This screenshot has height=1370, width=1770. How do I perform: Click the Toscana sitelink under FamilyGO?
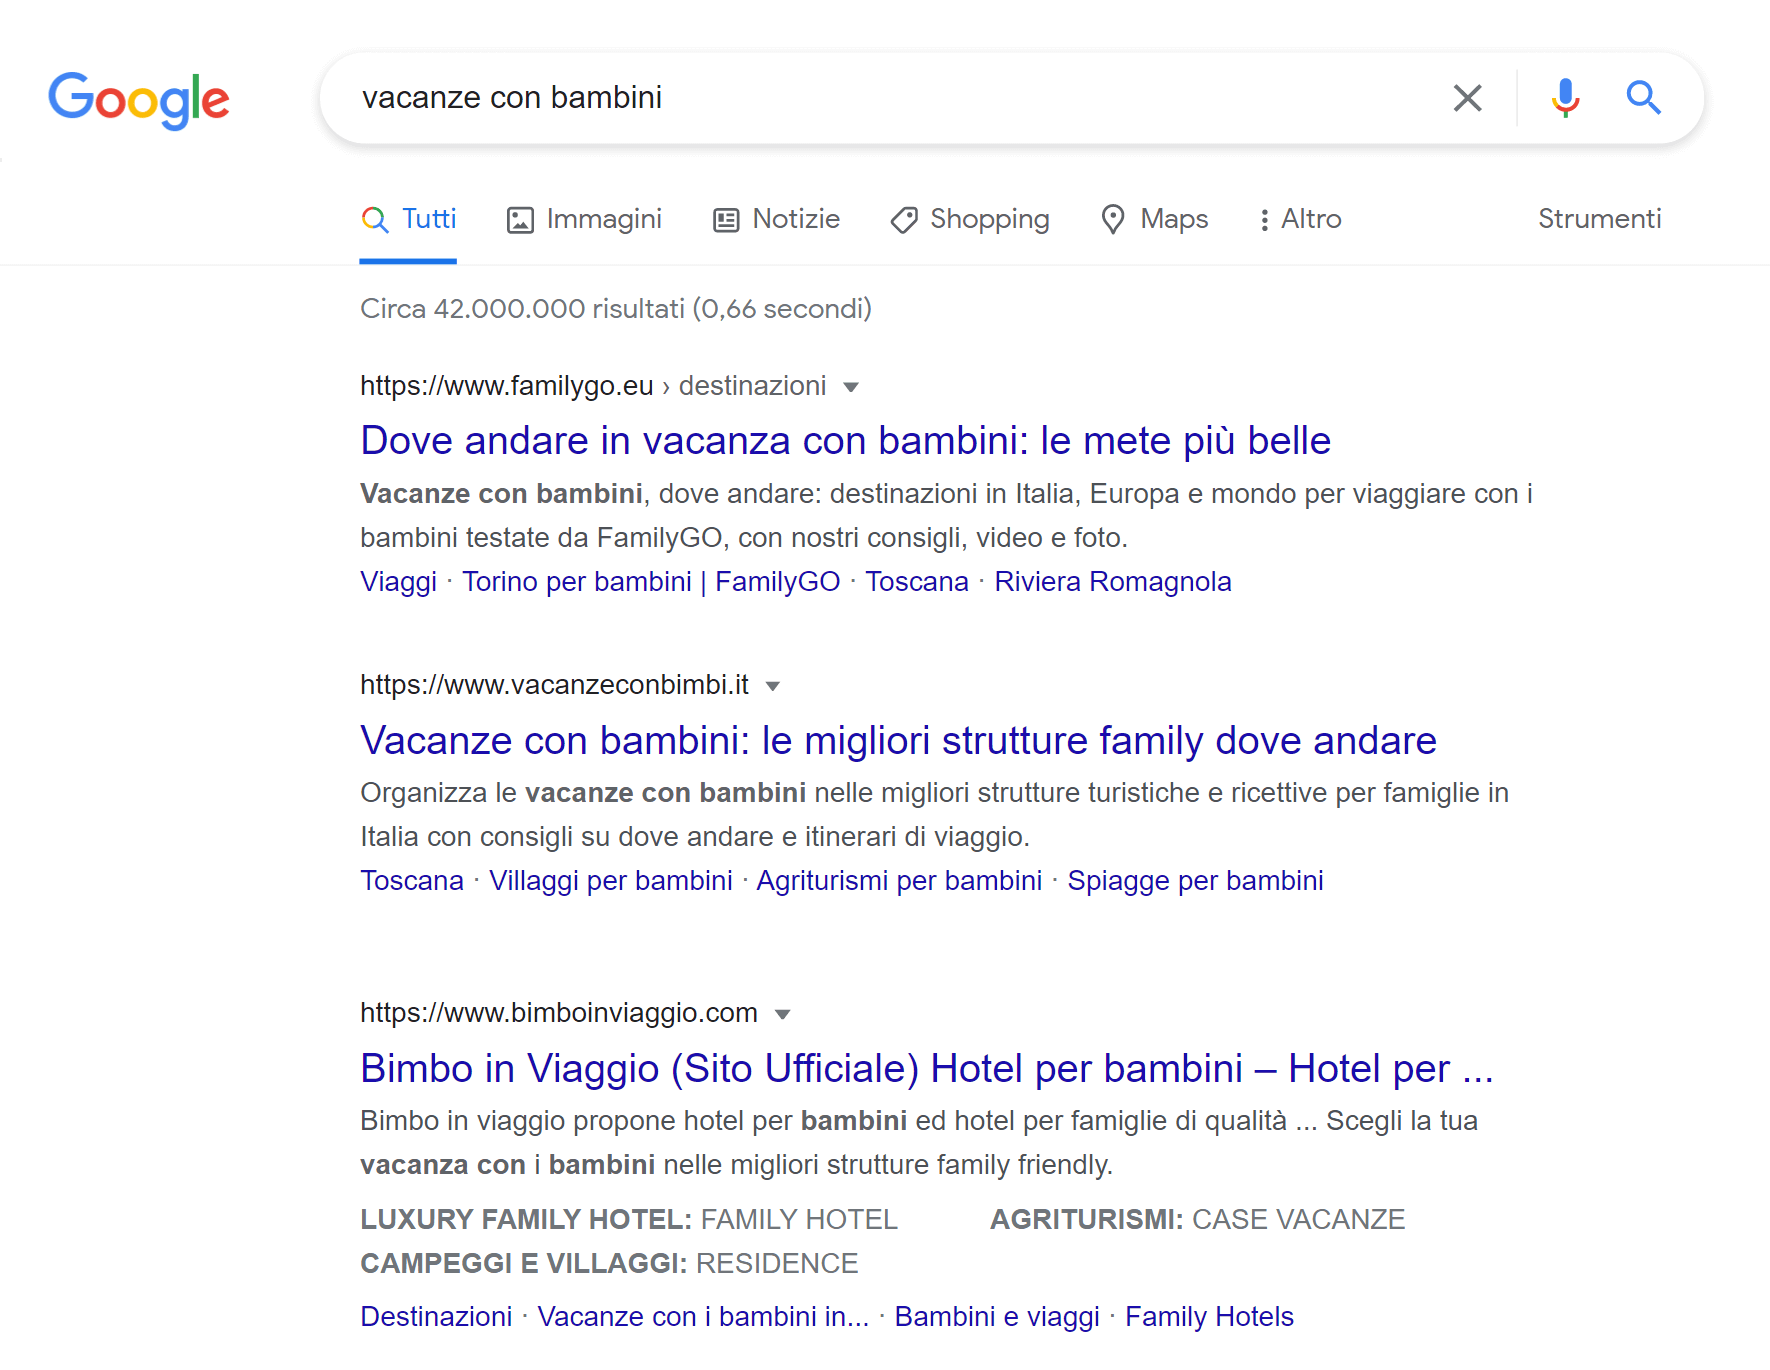[x=917, y=582]
